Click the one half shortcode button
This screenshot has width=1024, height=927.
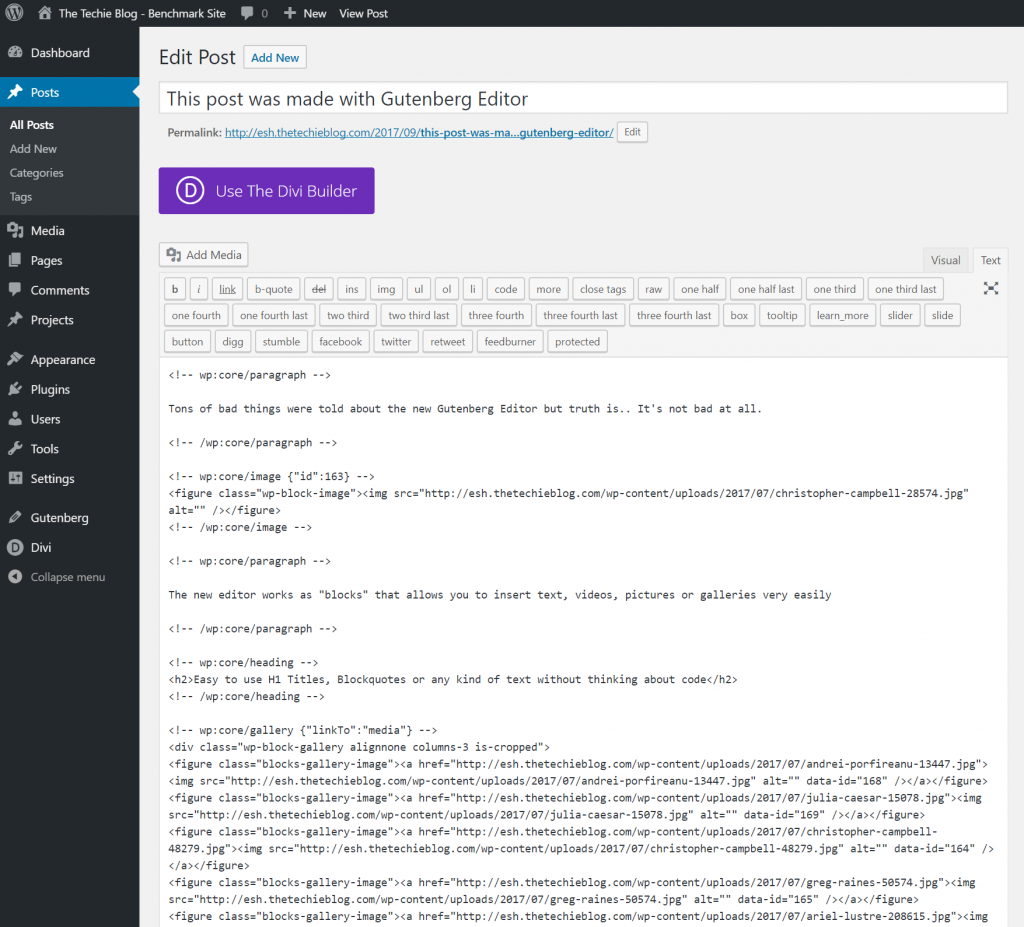click(699, 289)
